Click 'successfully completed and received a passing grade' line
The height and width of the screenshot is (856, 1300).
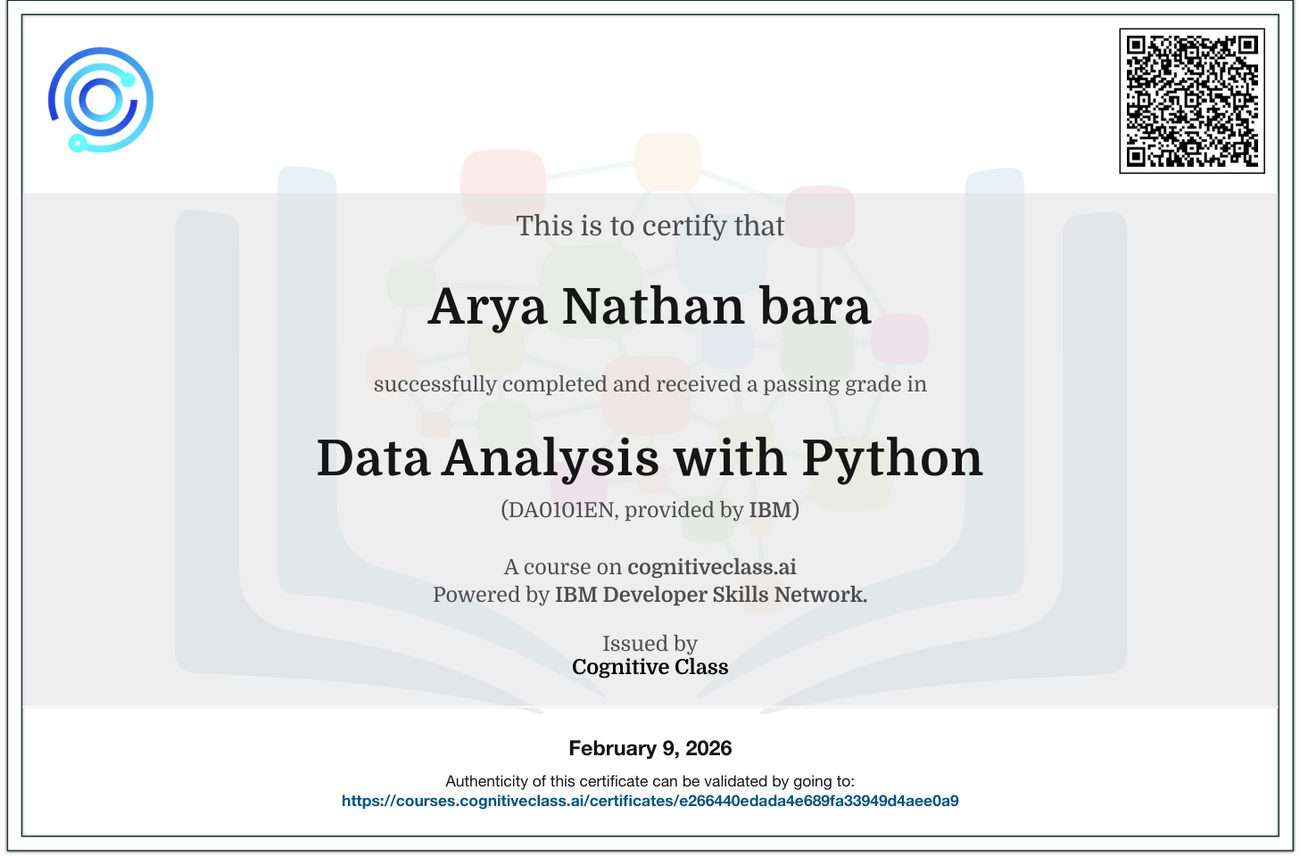650,384
